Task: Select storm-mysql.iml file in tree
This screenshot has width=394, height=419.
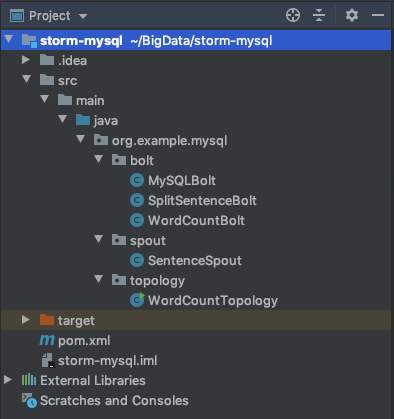Action: [x=107, y=361]
